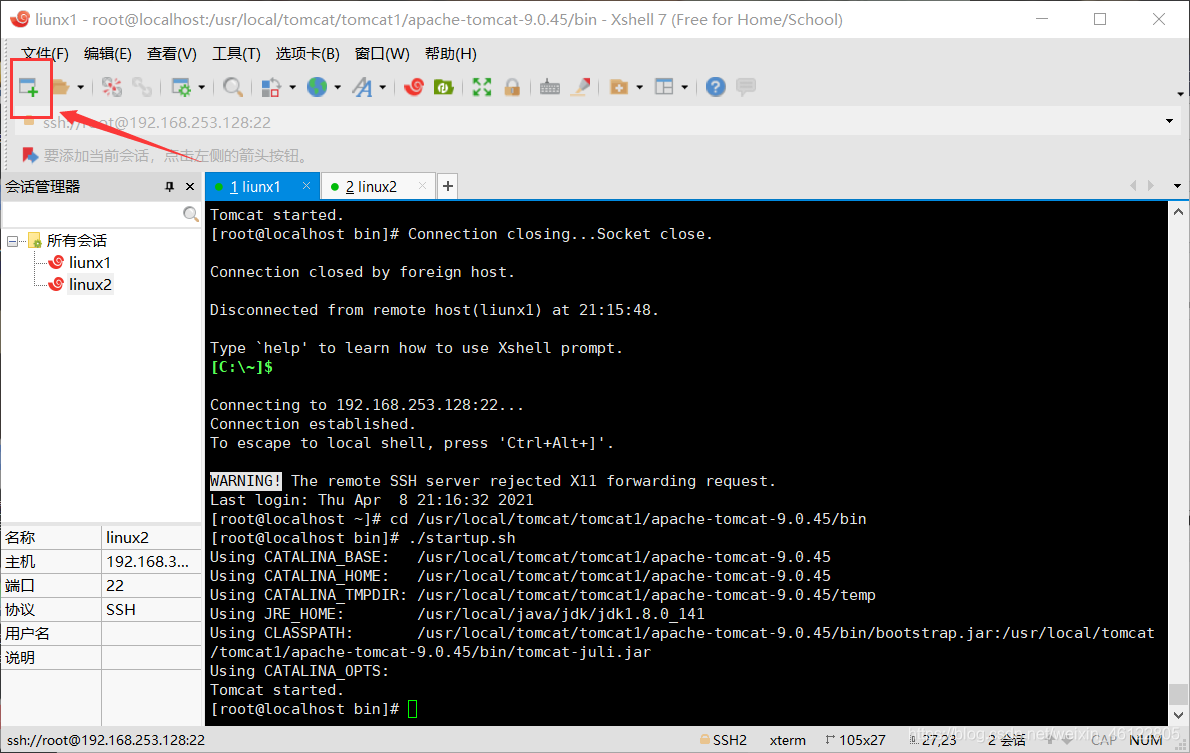Click the highlight pen icon

(581, 87)
